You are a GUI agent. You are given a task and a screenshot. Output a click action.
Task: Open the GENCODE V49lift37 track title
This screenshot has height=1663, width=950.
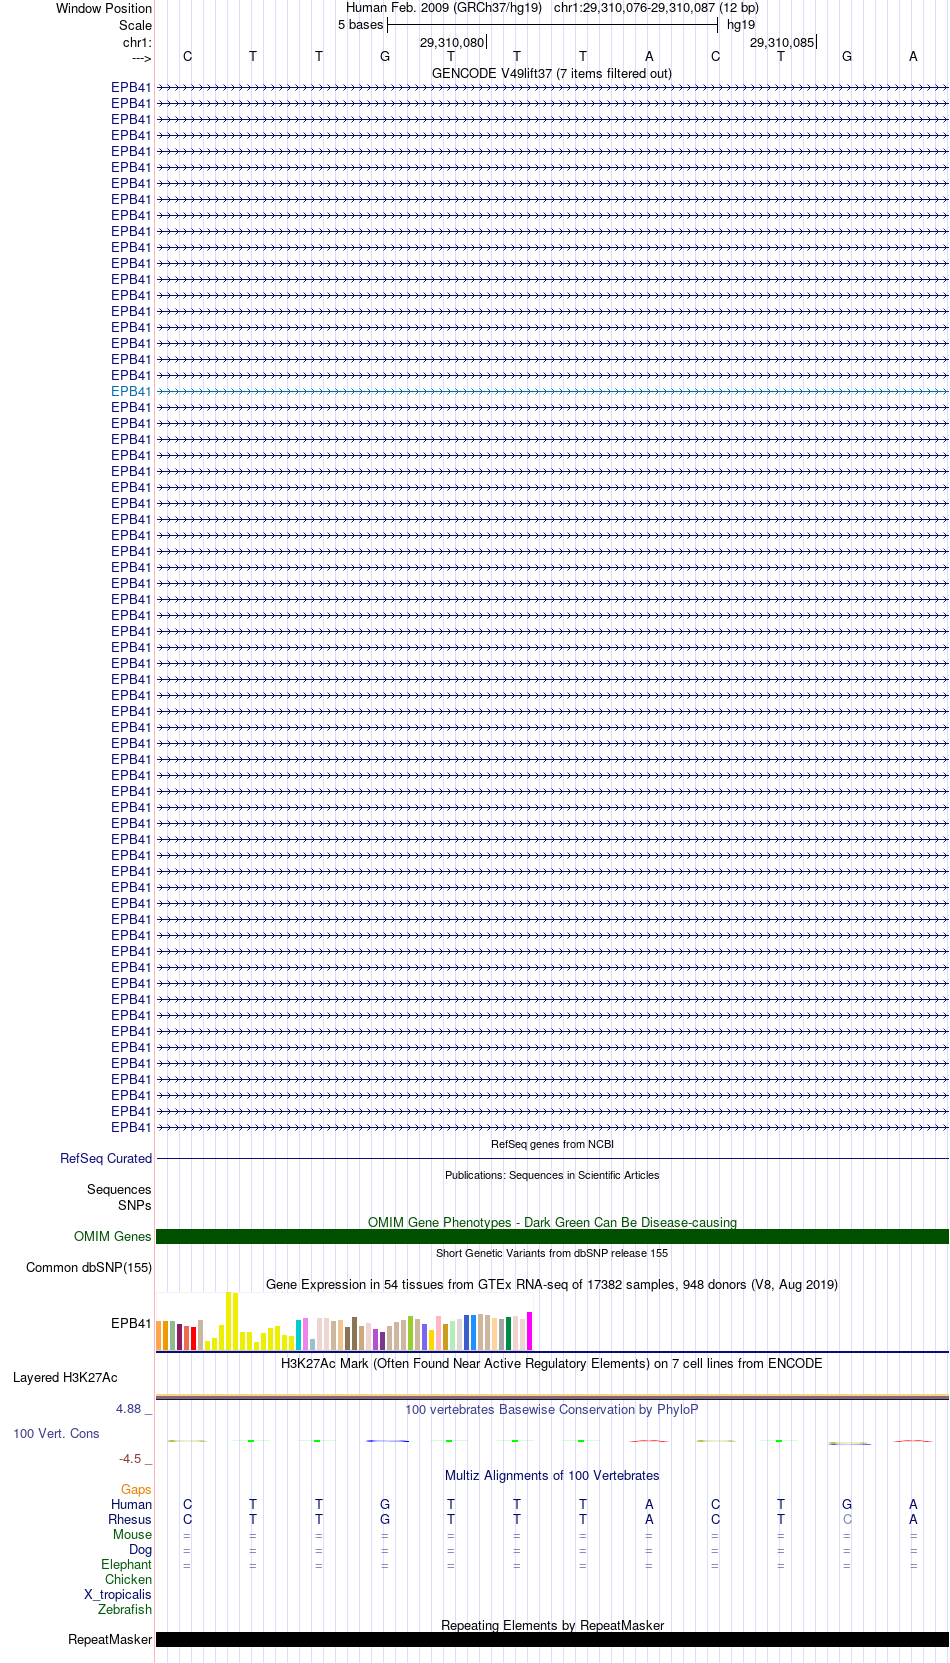coord(552,73)
